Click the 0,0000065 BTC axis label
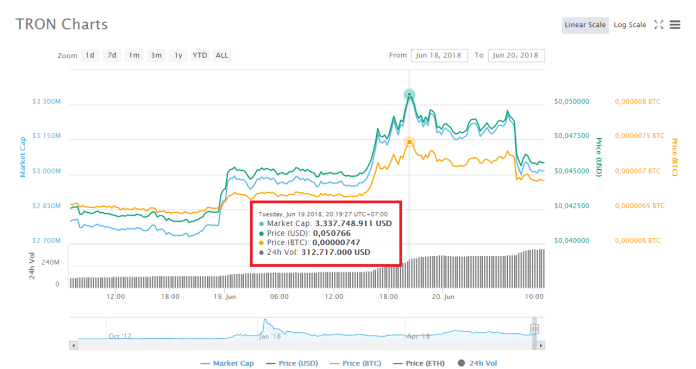Viewport: 696px width, 369px height. [x=640, y=206]
